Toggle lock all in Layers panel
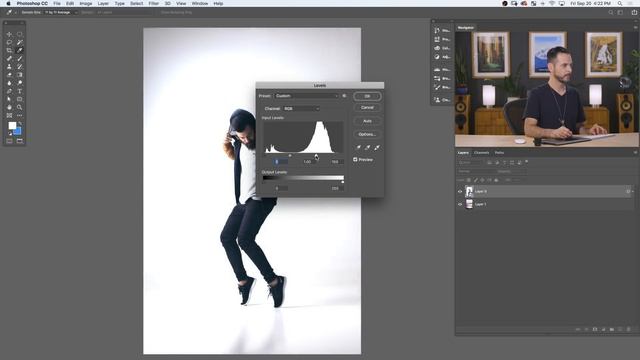The width and height of the screenshot is (640, 360). 496,180
